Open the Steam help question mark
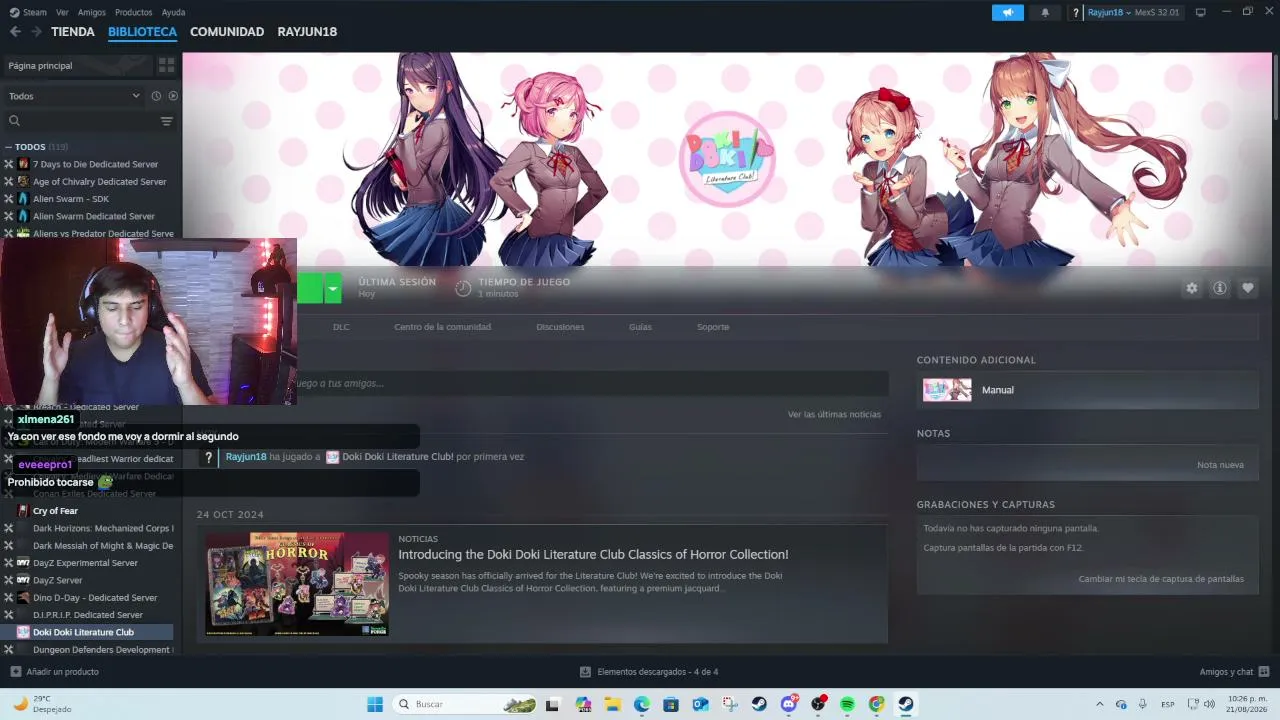The height and width of the screenshot is (720, 1280). [1076, 13]
